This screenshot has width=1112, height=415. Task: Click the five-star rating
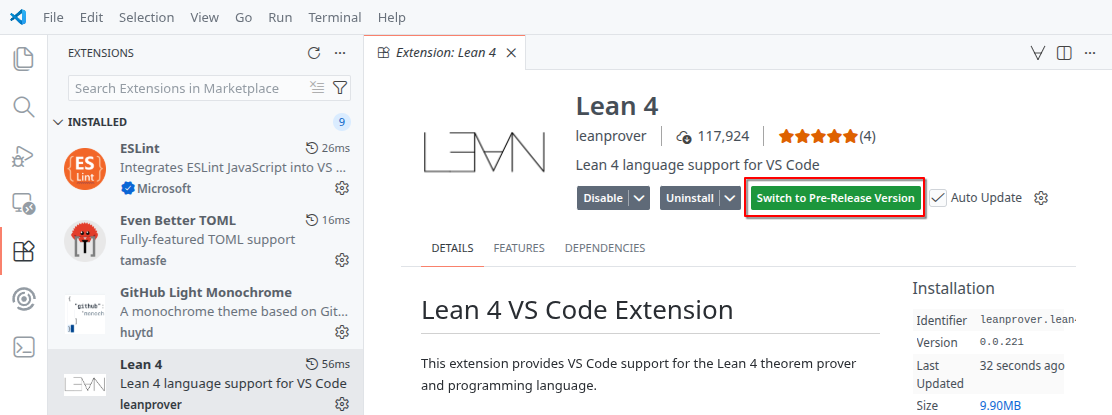(x=817, y=136)
